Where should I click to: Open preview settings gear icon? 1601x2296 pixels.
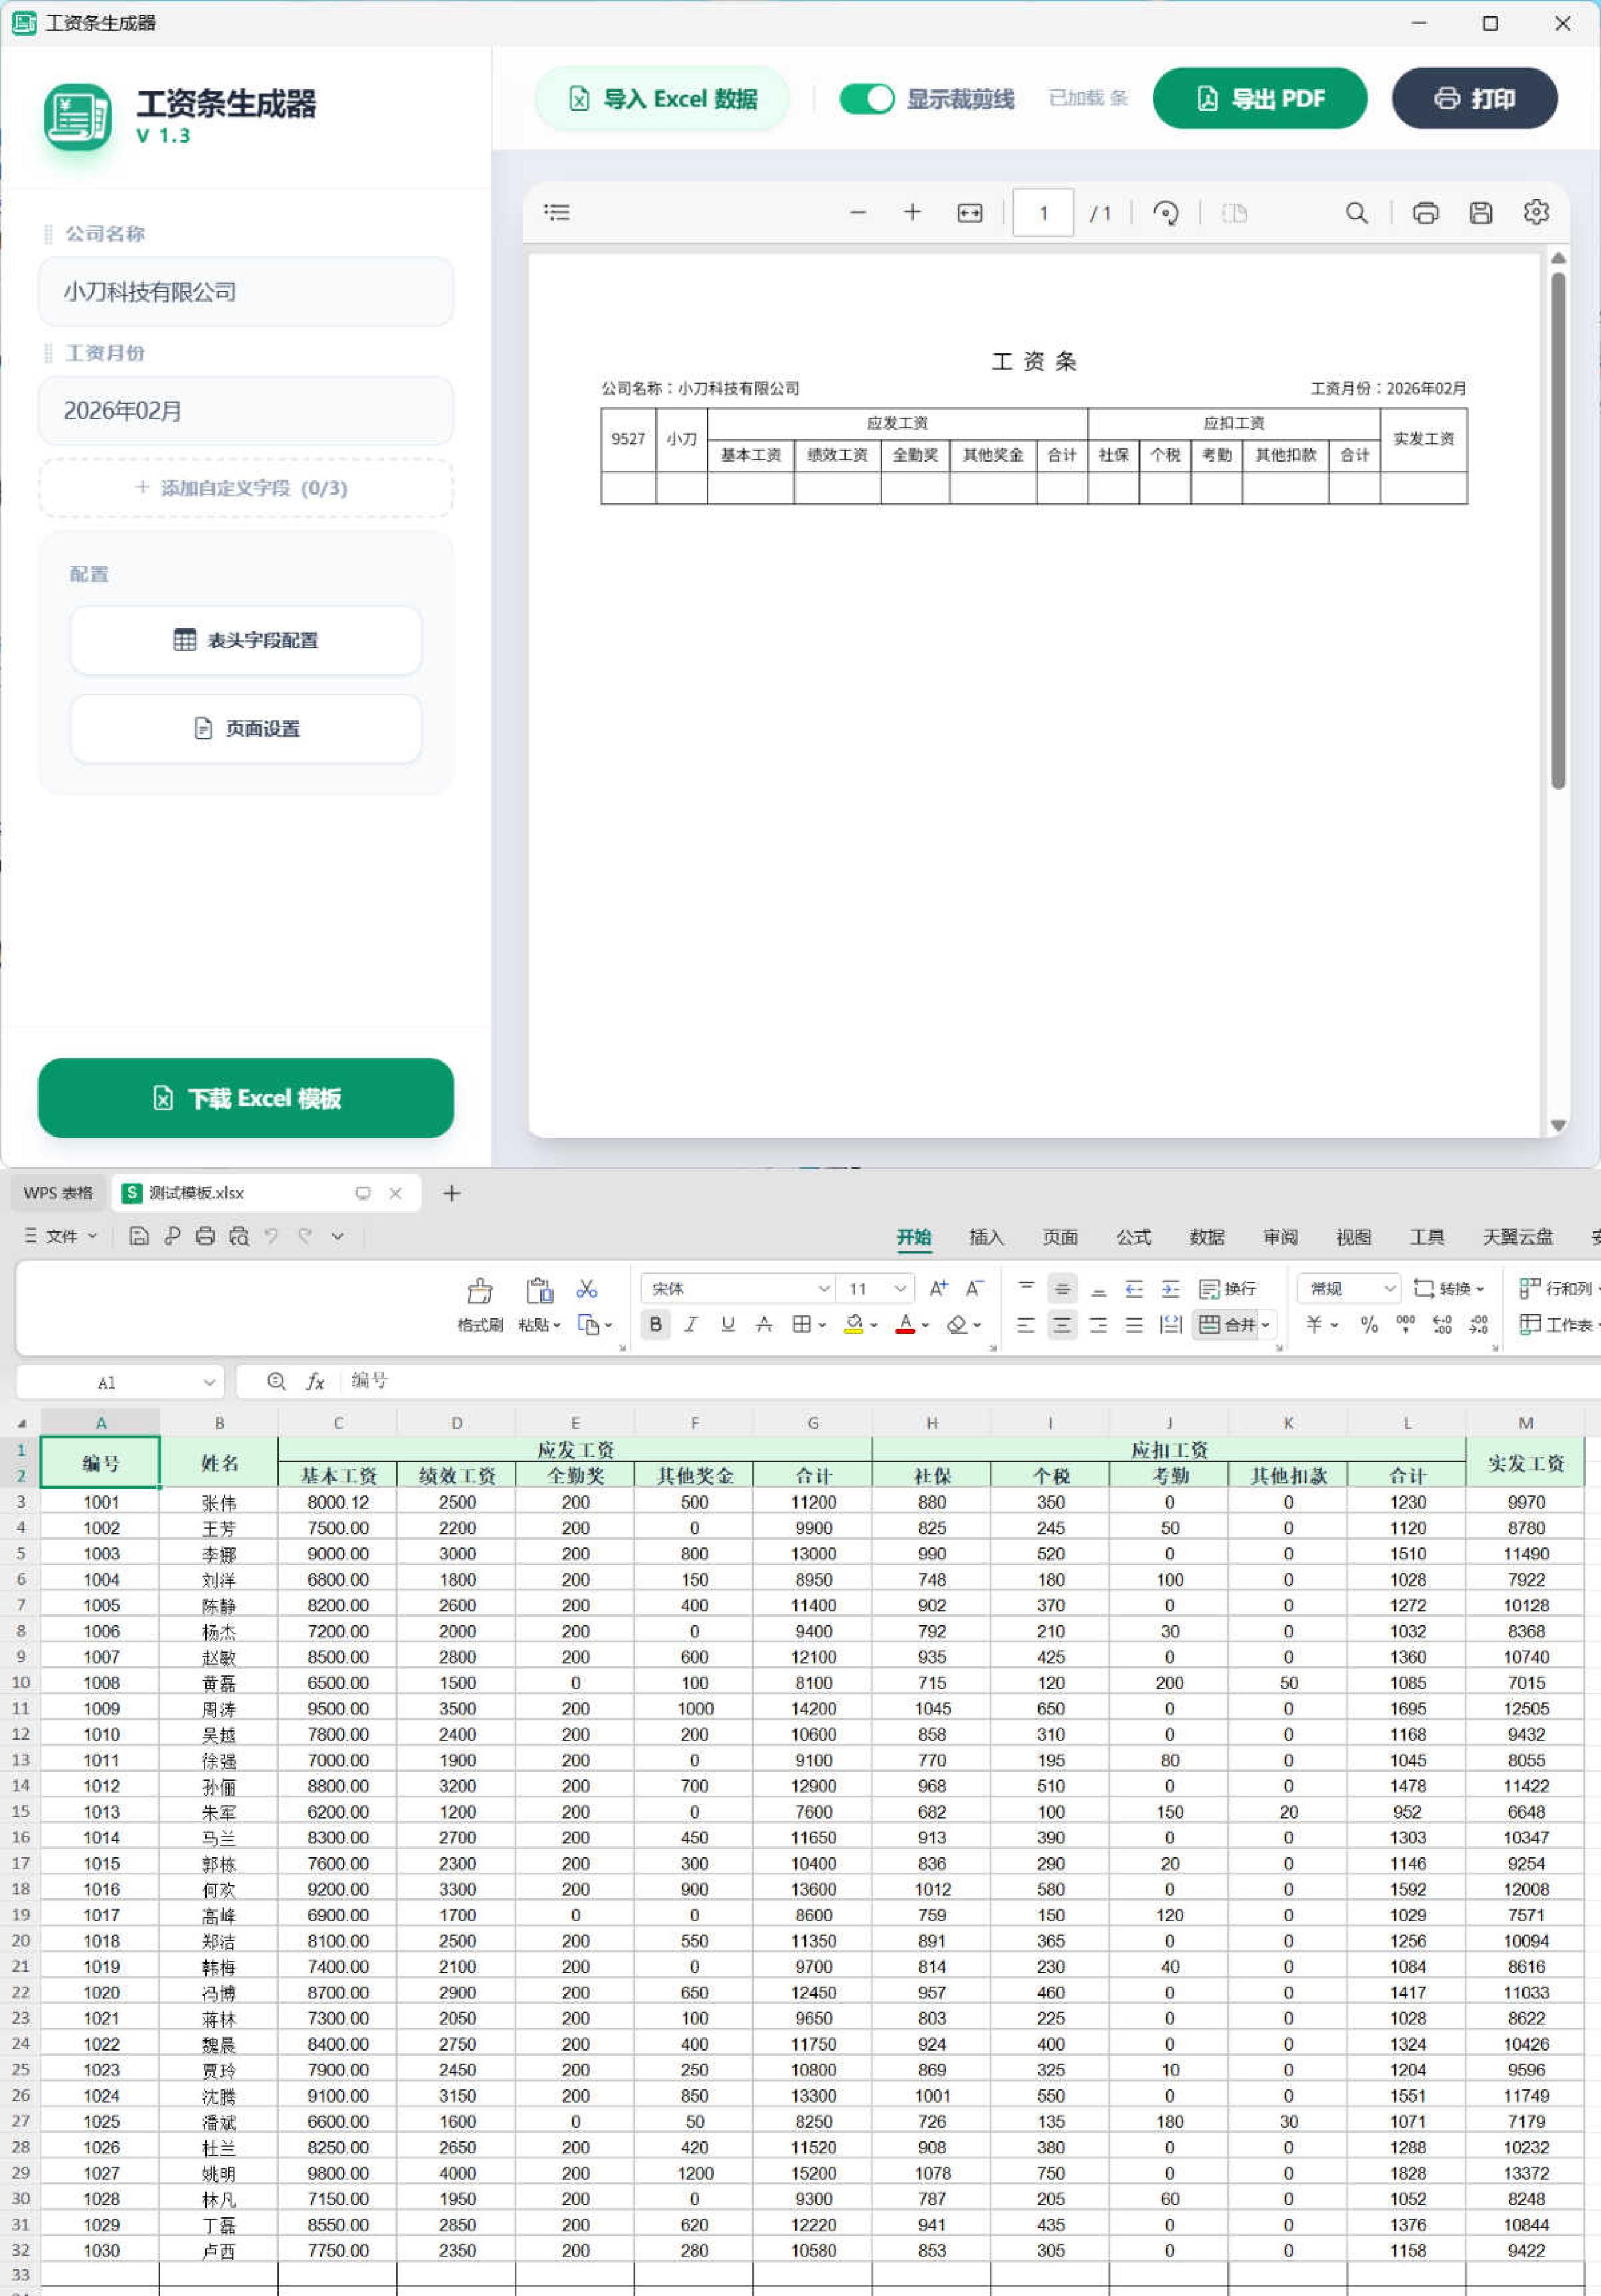click(x=1536, y=212)
